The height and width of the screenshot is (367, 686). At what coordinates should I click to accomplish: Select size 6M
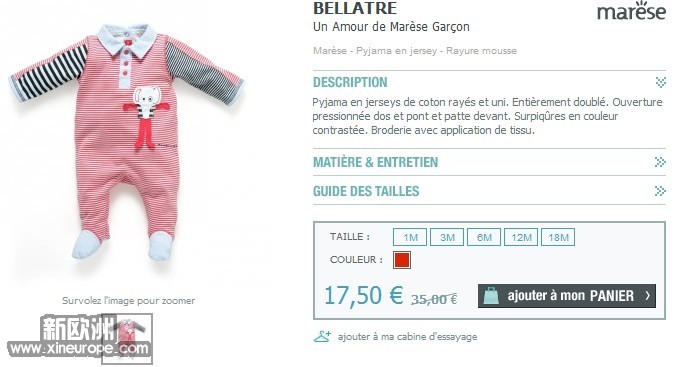click(x=484, y=237)
